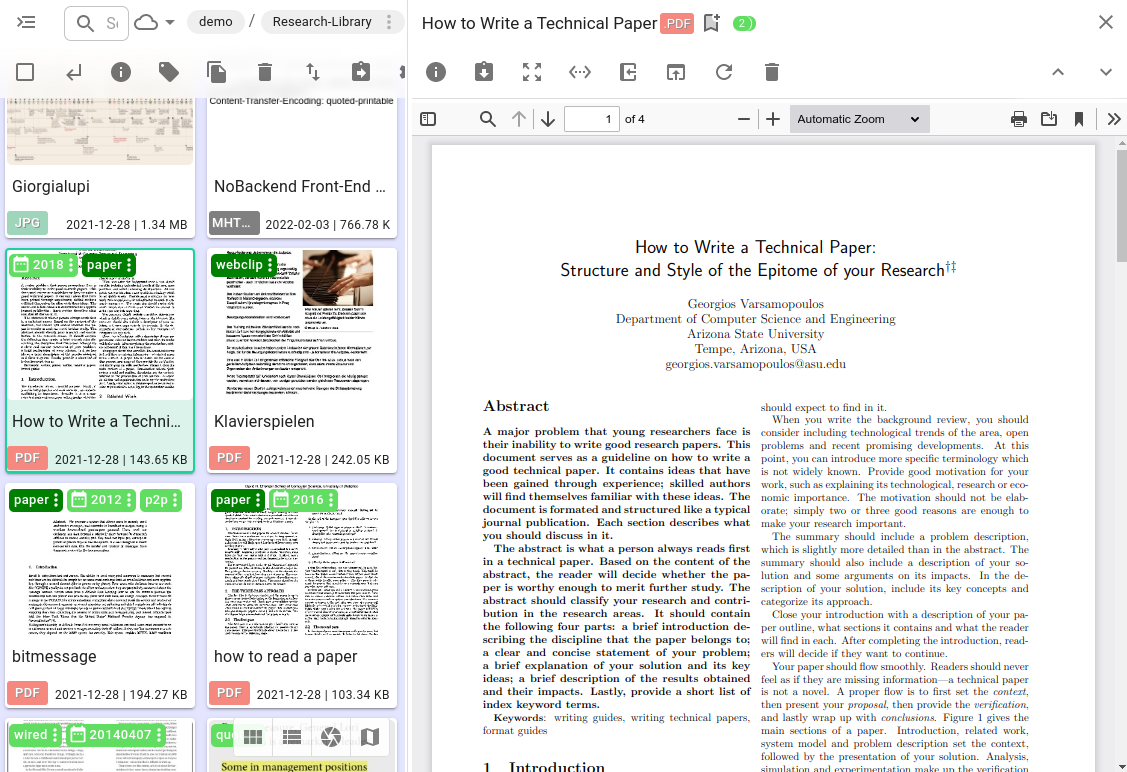Zoom in the PDF with plus

coord(773,119)
